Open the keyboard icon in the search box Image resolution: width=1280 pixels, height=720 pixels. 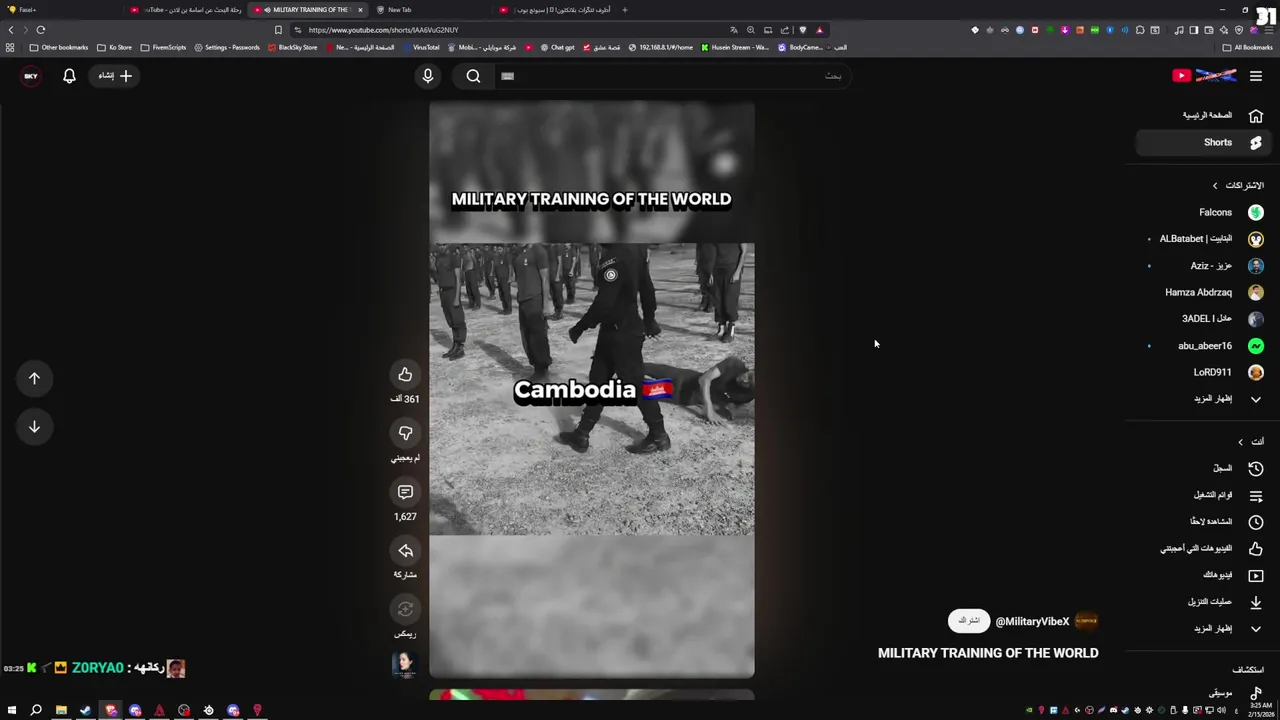coord(507,76)
